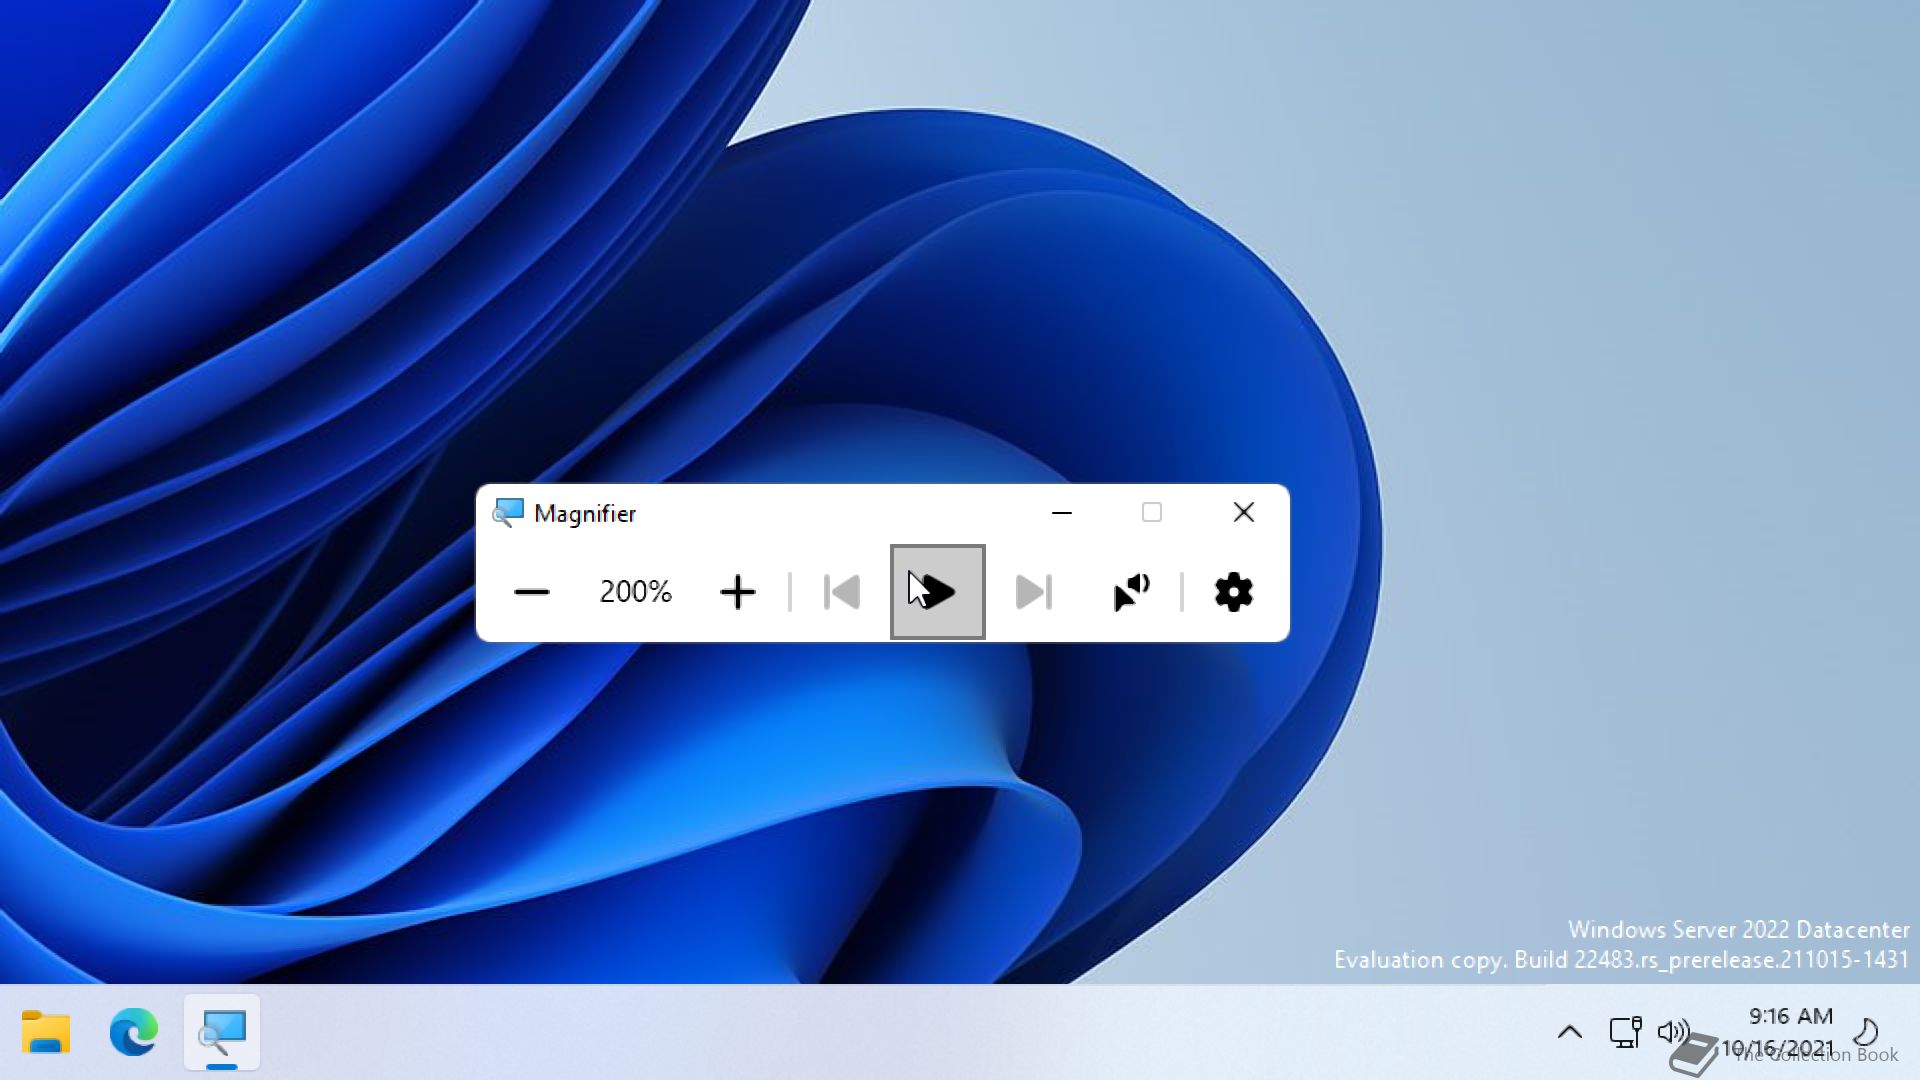Select the Read from here cursor-speaker icon
Image resolution: width=1920 pixels, height=1080 pixels.
tap(1132, 592)
